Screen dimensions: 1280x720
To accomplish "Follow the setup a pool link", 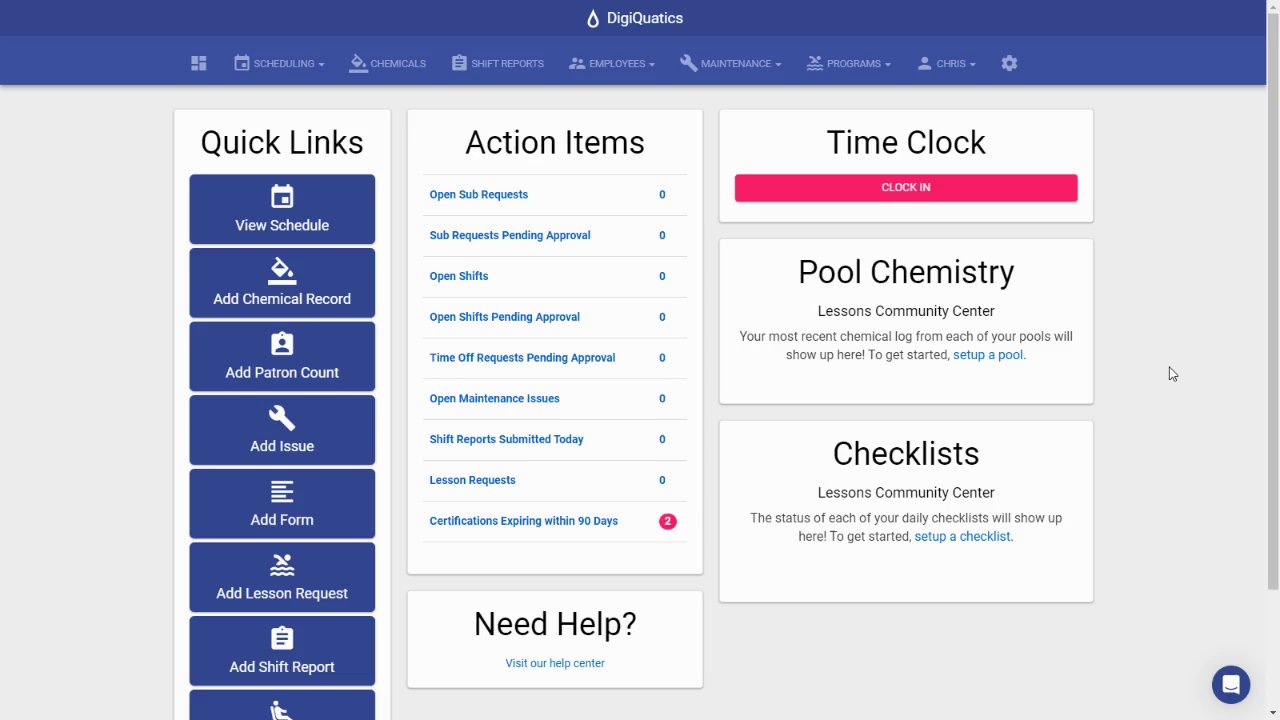I will pyautogui.click(x=987, y=355).
